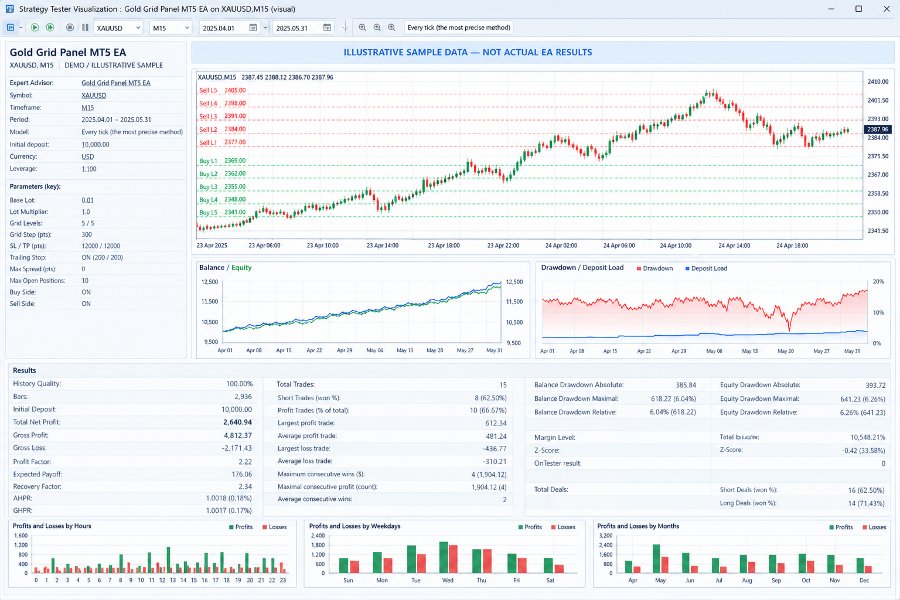The height and width of the screenshot is (600, 900).
Task: Click the 'Every tick' model field in the toolbar
Action: pos(458,28)
